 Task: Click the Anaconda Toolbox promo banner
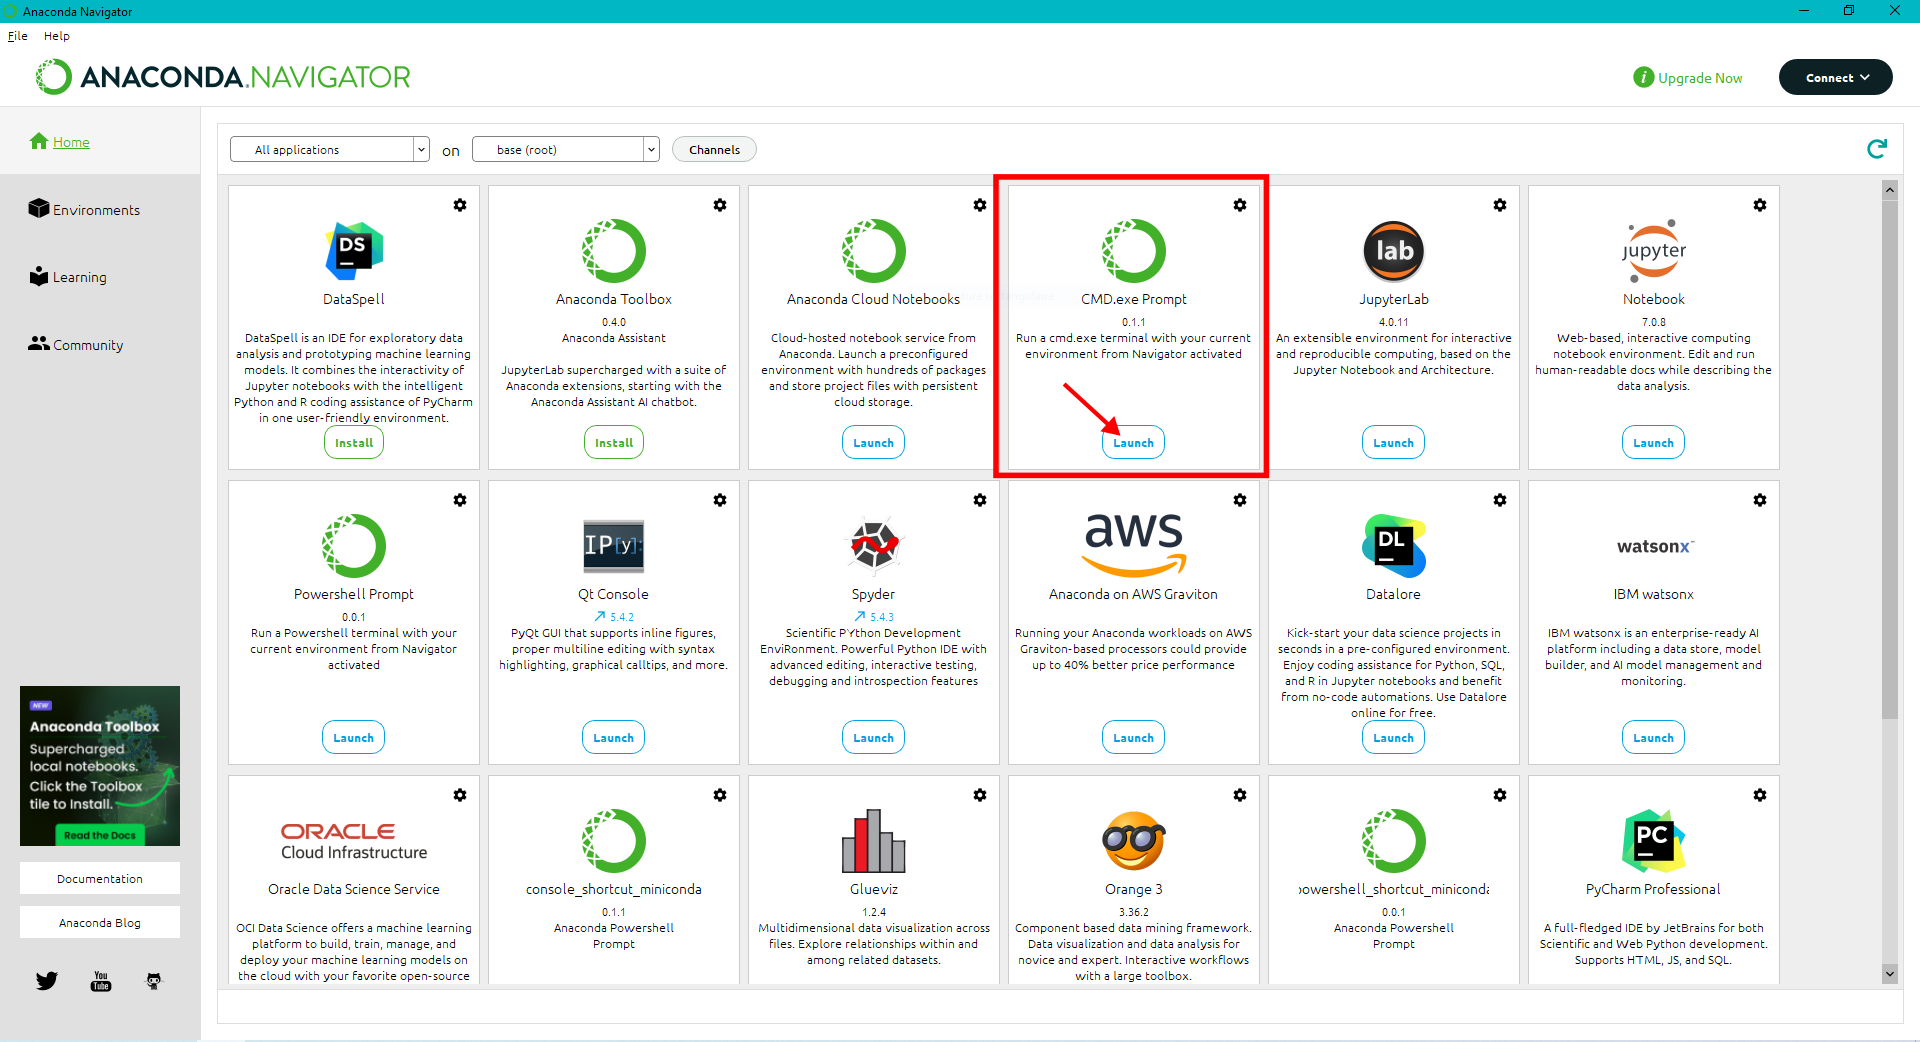100,765
